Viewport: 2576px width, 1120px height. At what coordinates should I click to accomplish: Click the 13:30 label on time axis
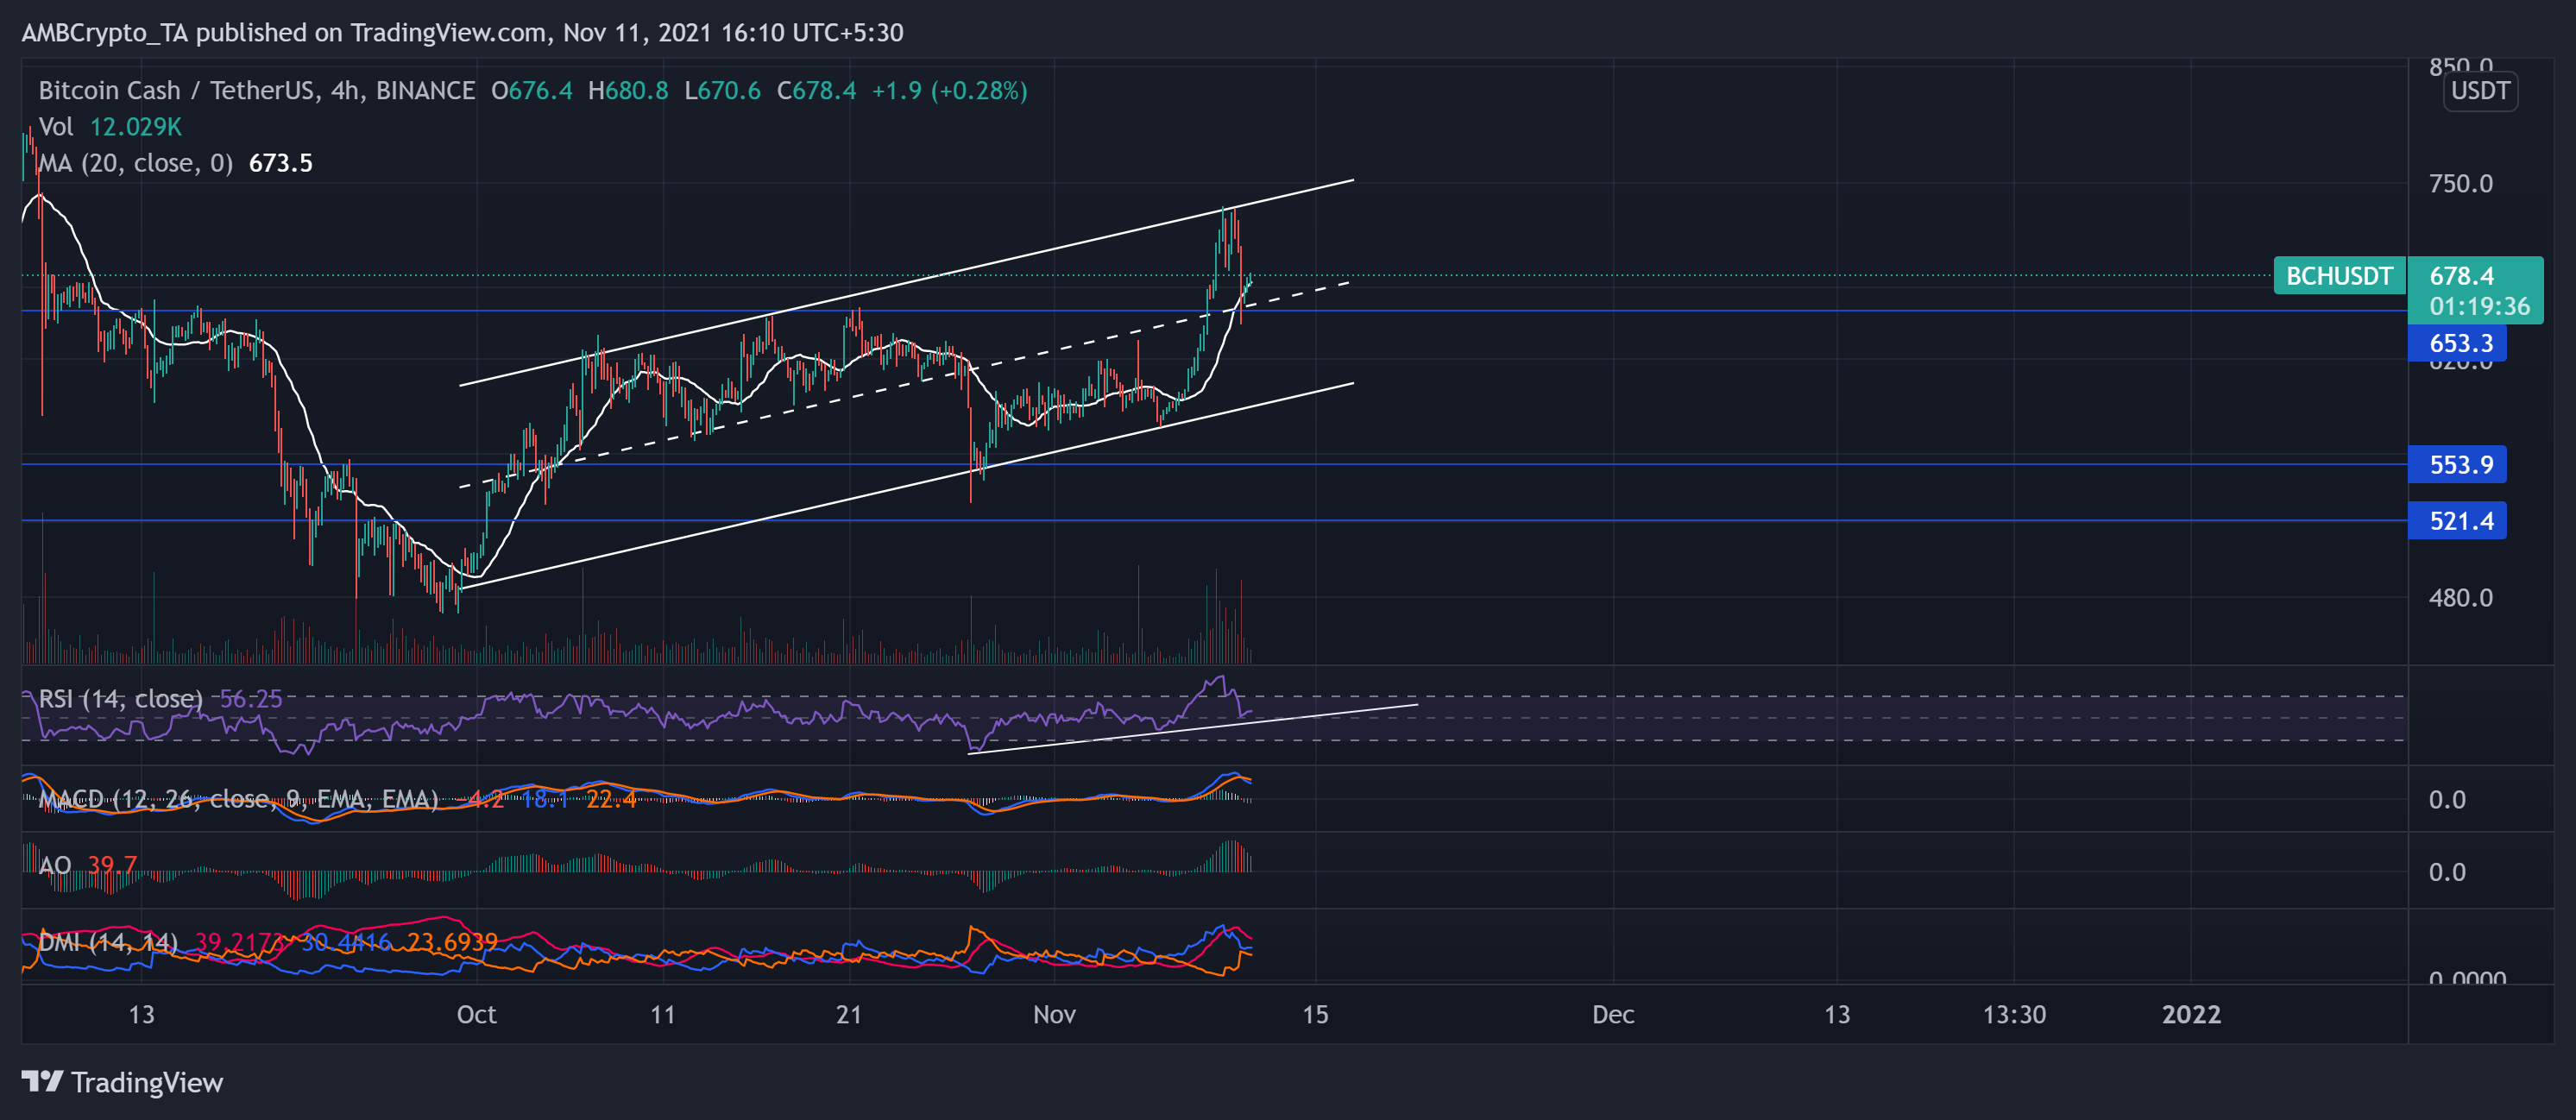(x=2014, y=1014)
